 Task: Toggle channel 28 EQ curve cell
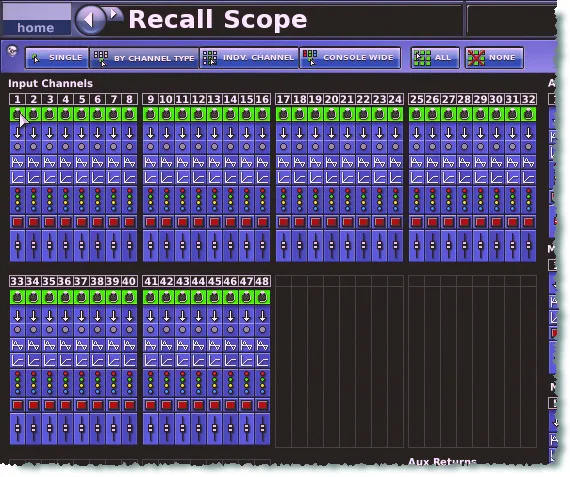(465, 162)
